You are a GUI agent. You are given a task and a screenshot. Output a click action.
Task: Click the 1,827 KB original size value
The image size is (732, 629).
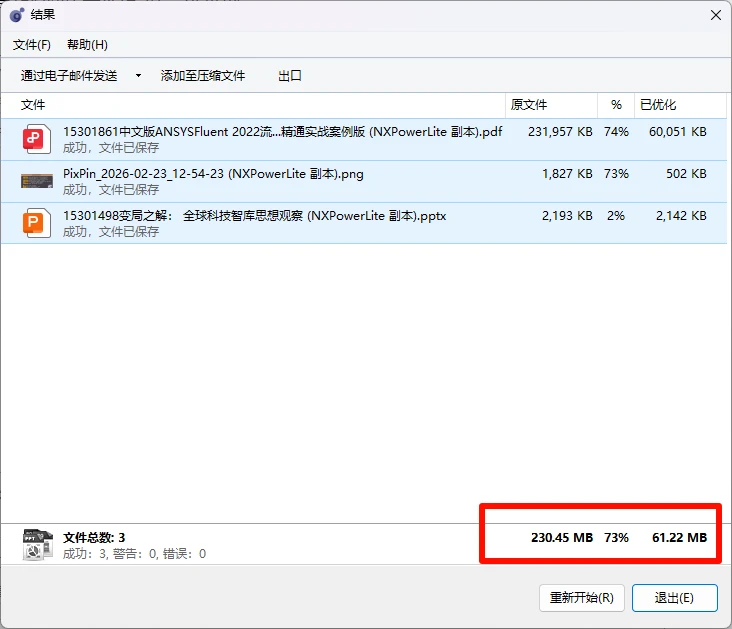pos(567,174)
